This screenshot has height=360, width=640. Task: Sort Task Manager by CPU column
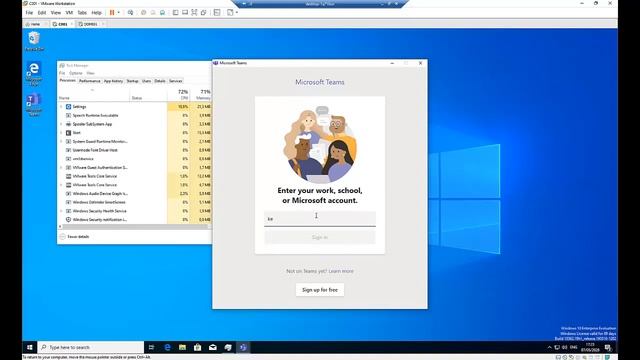tap(179, 94)
